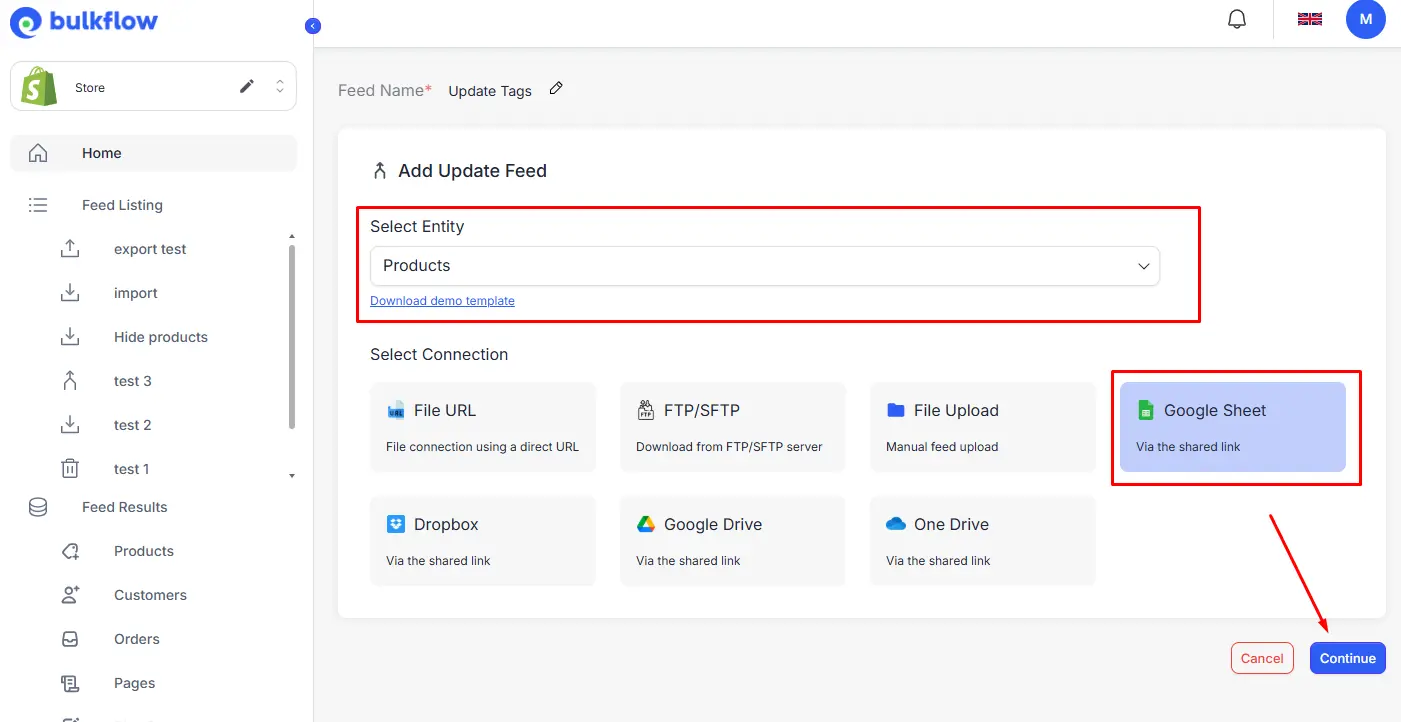The image size is (1401, 722).
Task: Choose the Dropbox connection option
Action: coord(482,541)
